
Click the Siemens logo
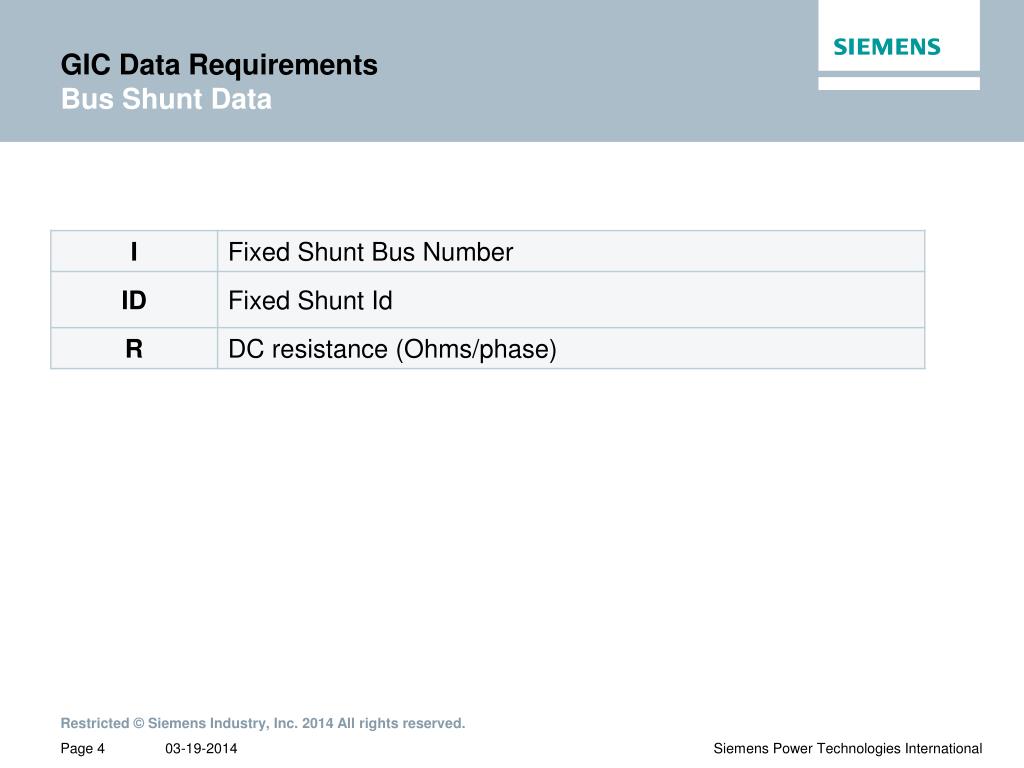tap(886, 47)
